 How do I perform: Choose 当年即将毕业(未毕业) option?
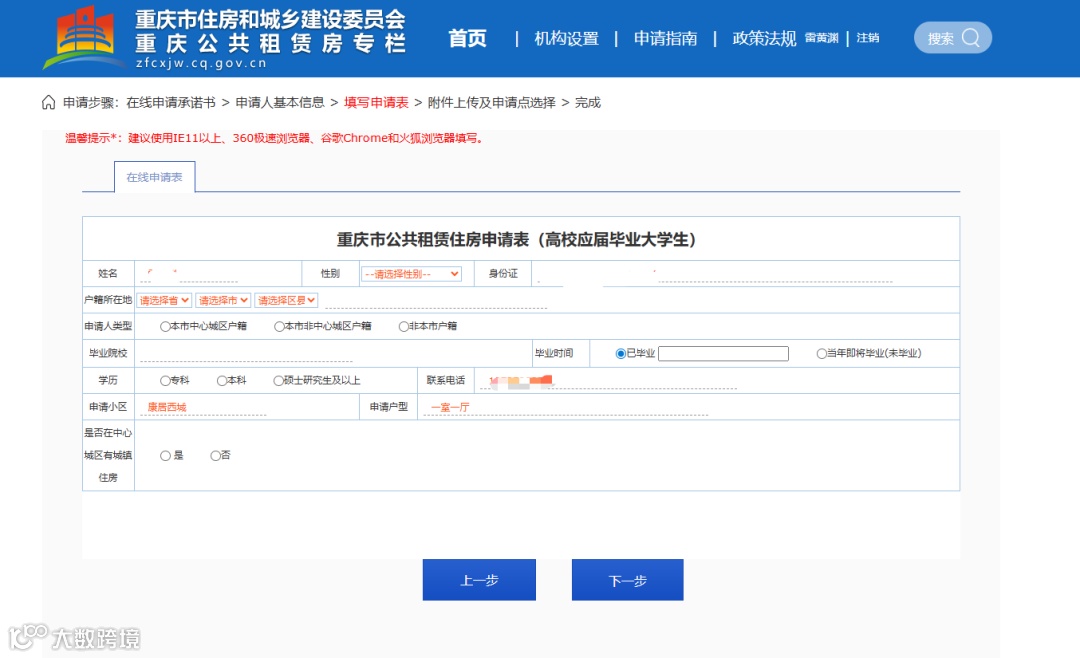pyautogui.click(x=822, y=353)
